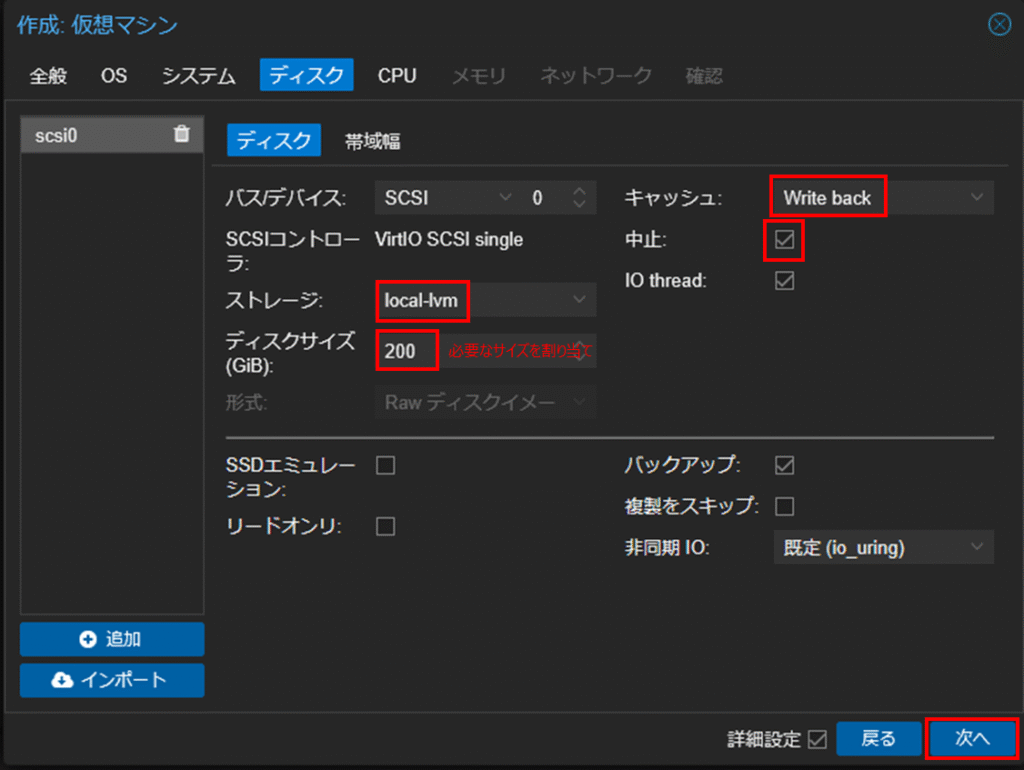Open the 非同期 IO dropdown
This screenshot has width=1024, height=770.
[x=882, y=547]
